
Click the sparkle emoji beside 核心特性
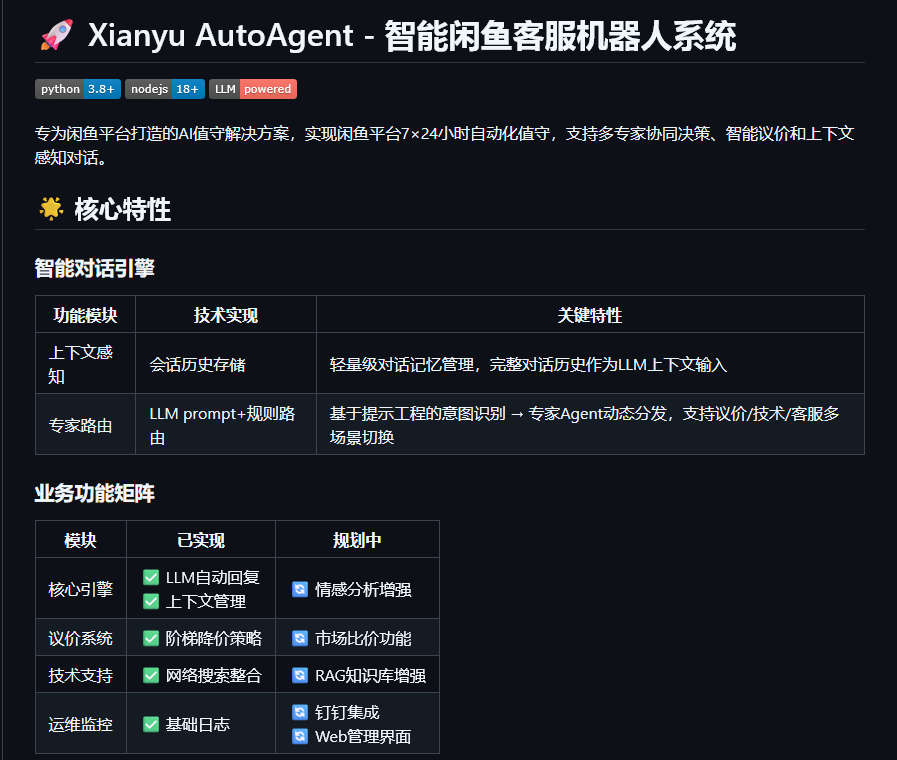[x=51, y=209]
